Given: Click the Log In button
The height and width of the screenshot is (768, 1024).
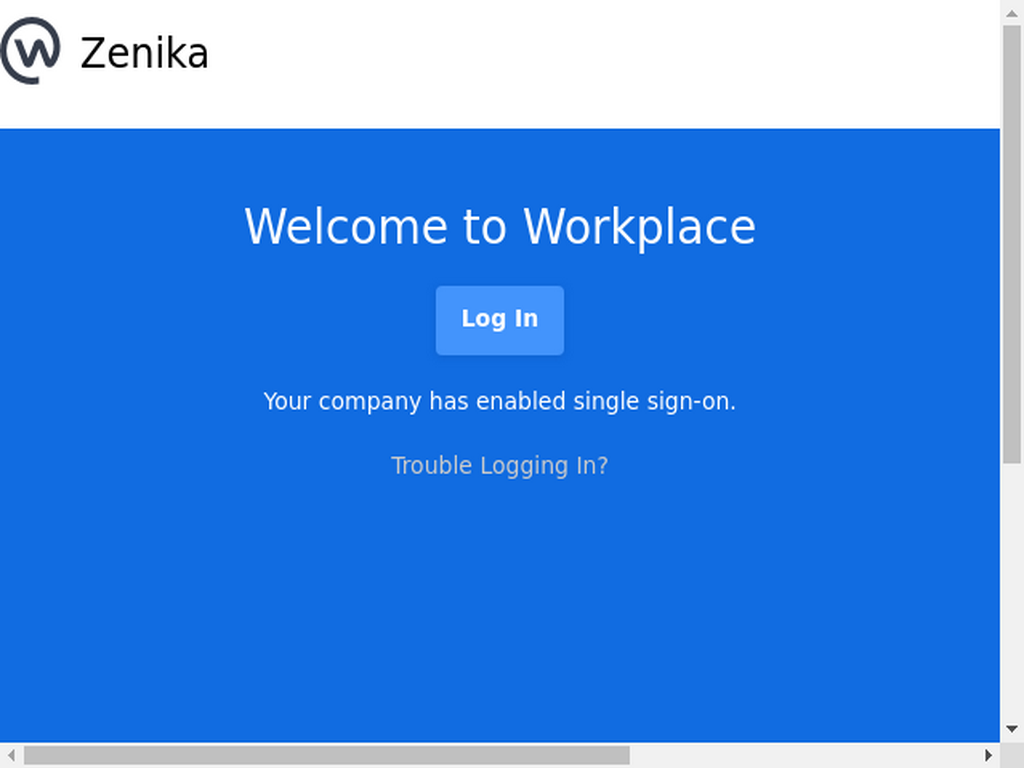Looking at the screenshot, I should click(x=500, y=320).
